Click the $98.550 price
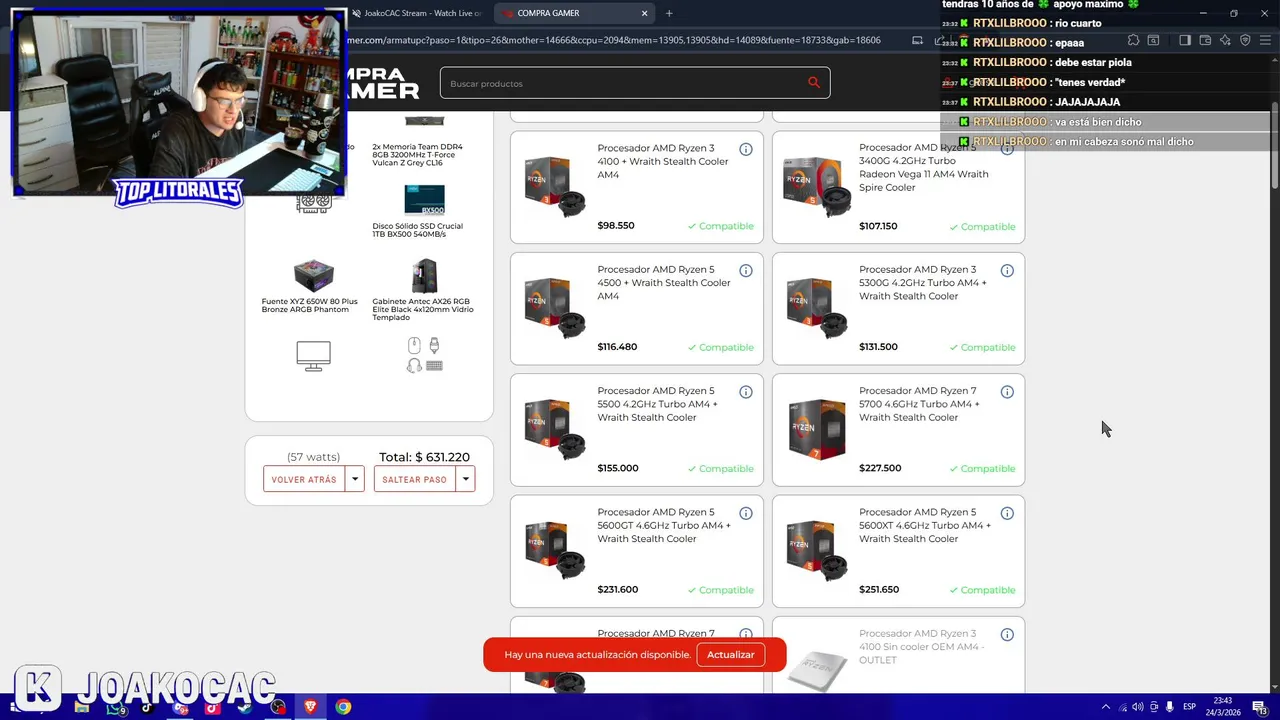The height and width of the screenshot is (720, 1280). (x=616, y=226)
